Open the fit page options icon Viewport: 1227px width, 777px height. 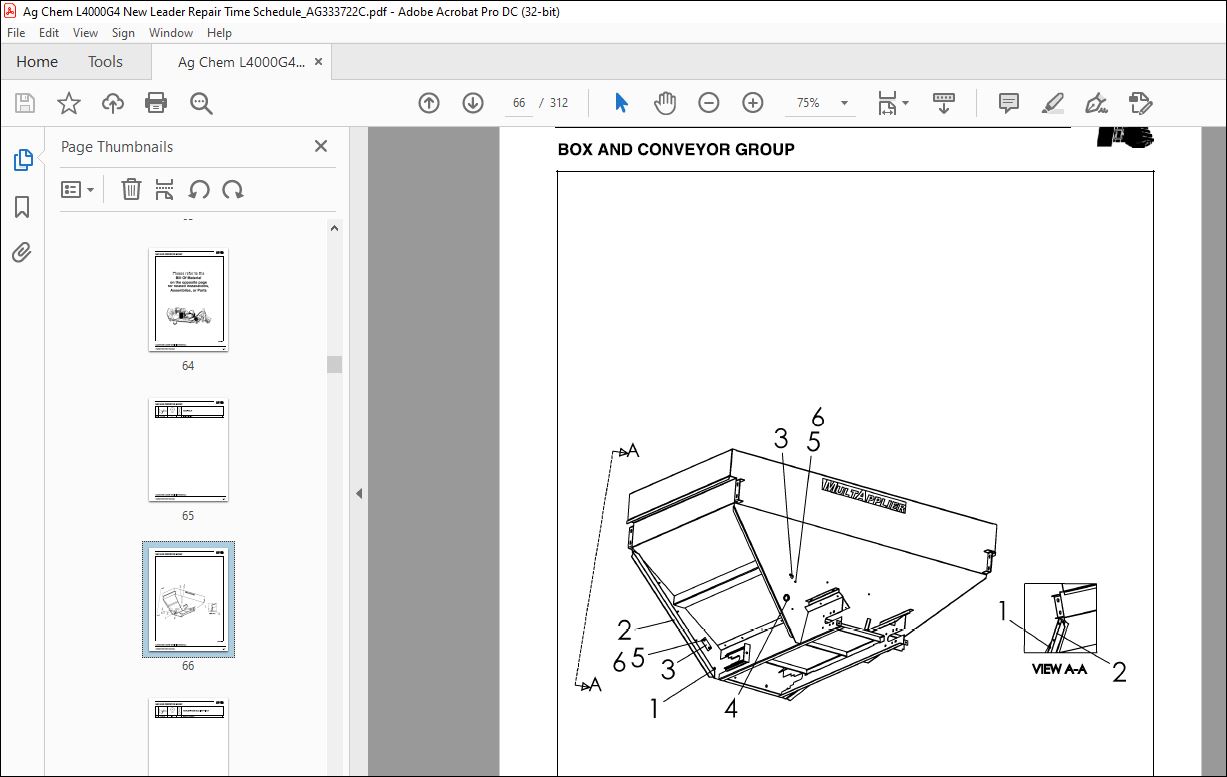(x=892, y=103)
